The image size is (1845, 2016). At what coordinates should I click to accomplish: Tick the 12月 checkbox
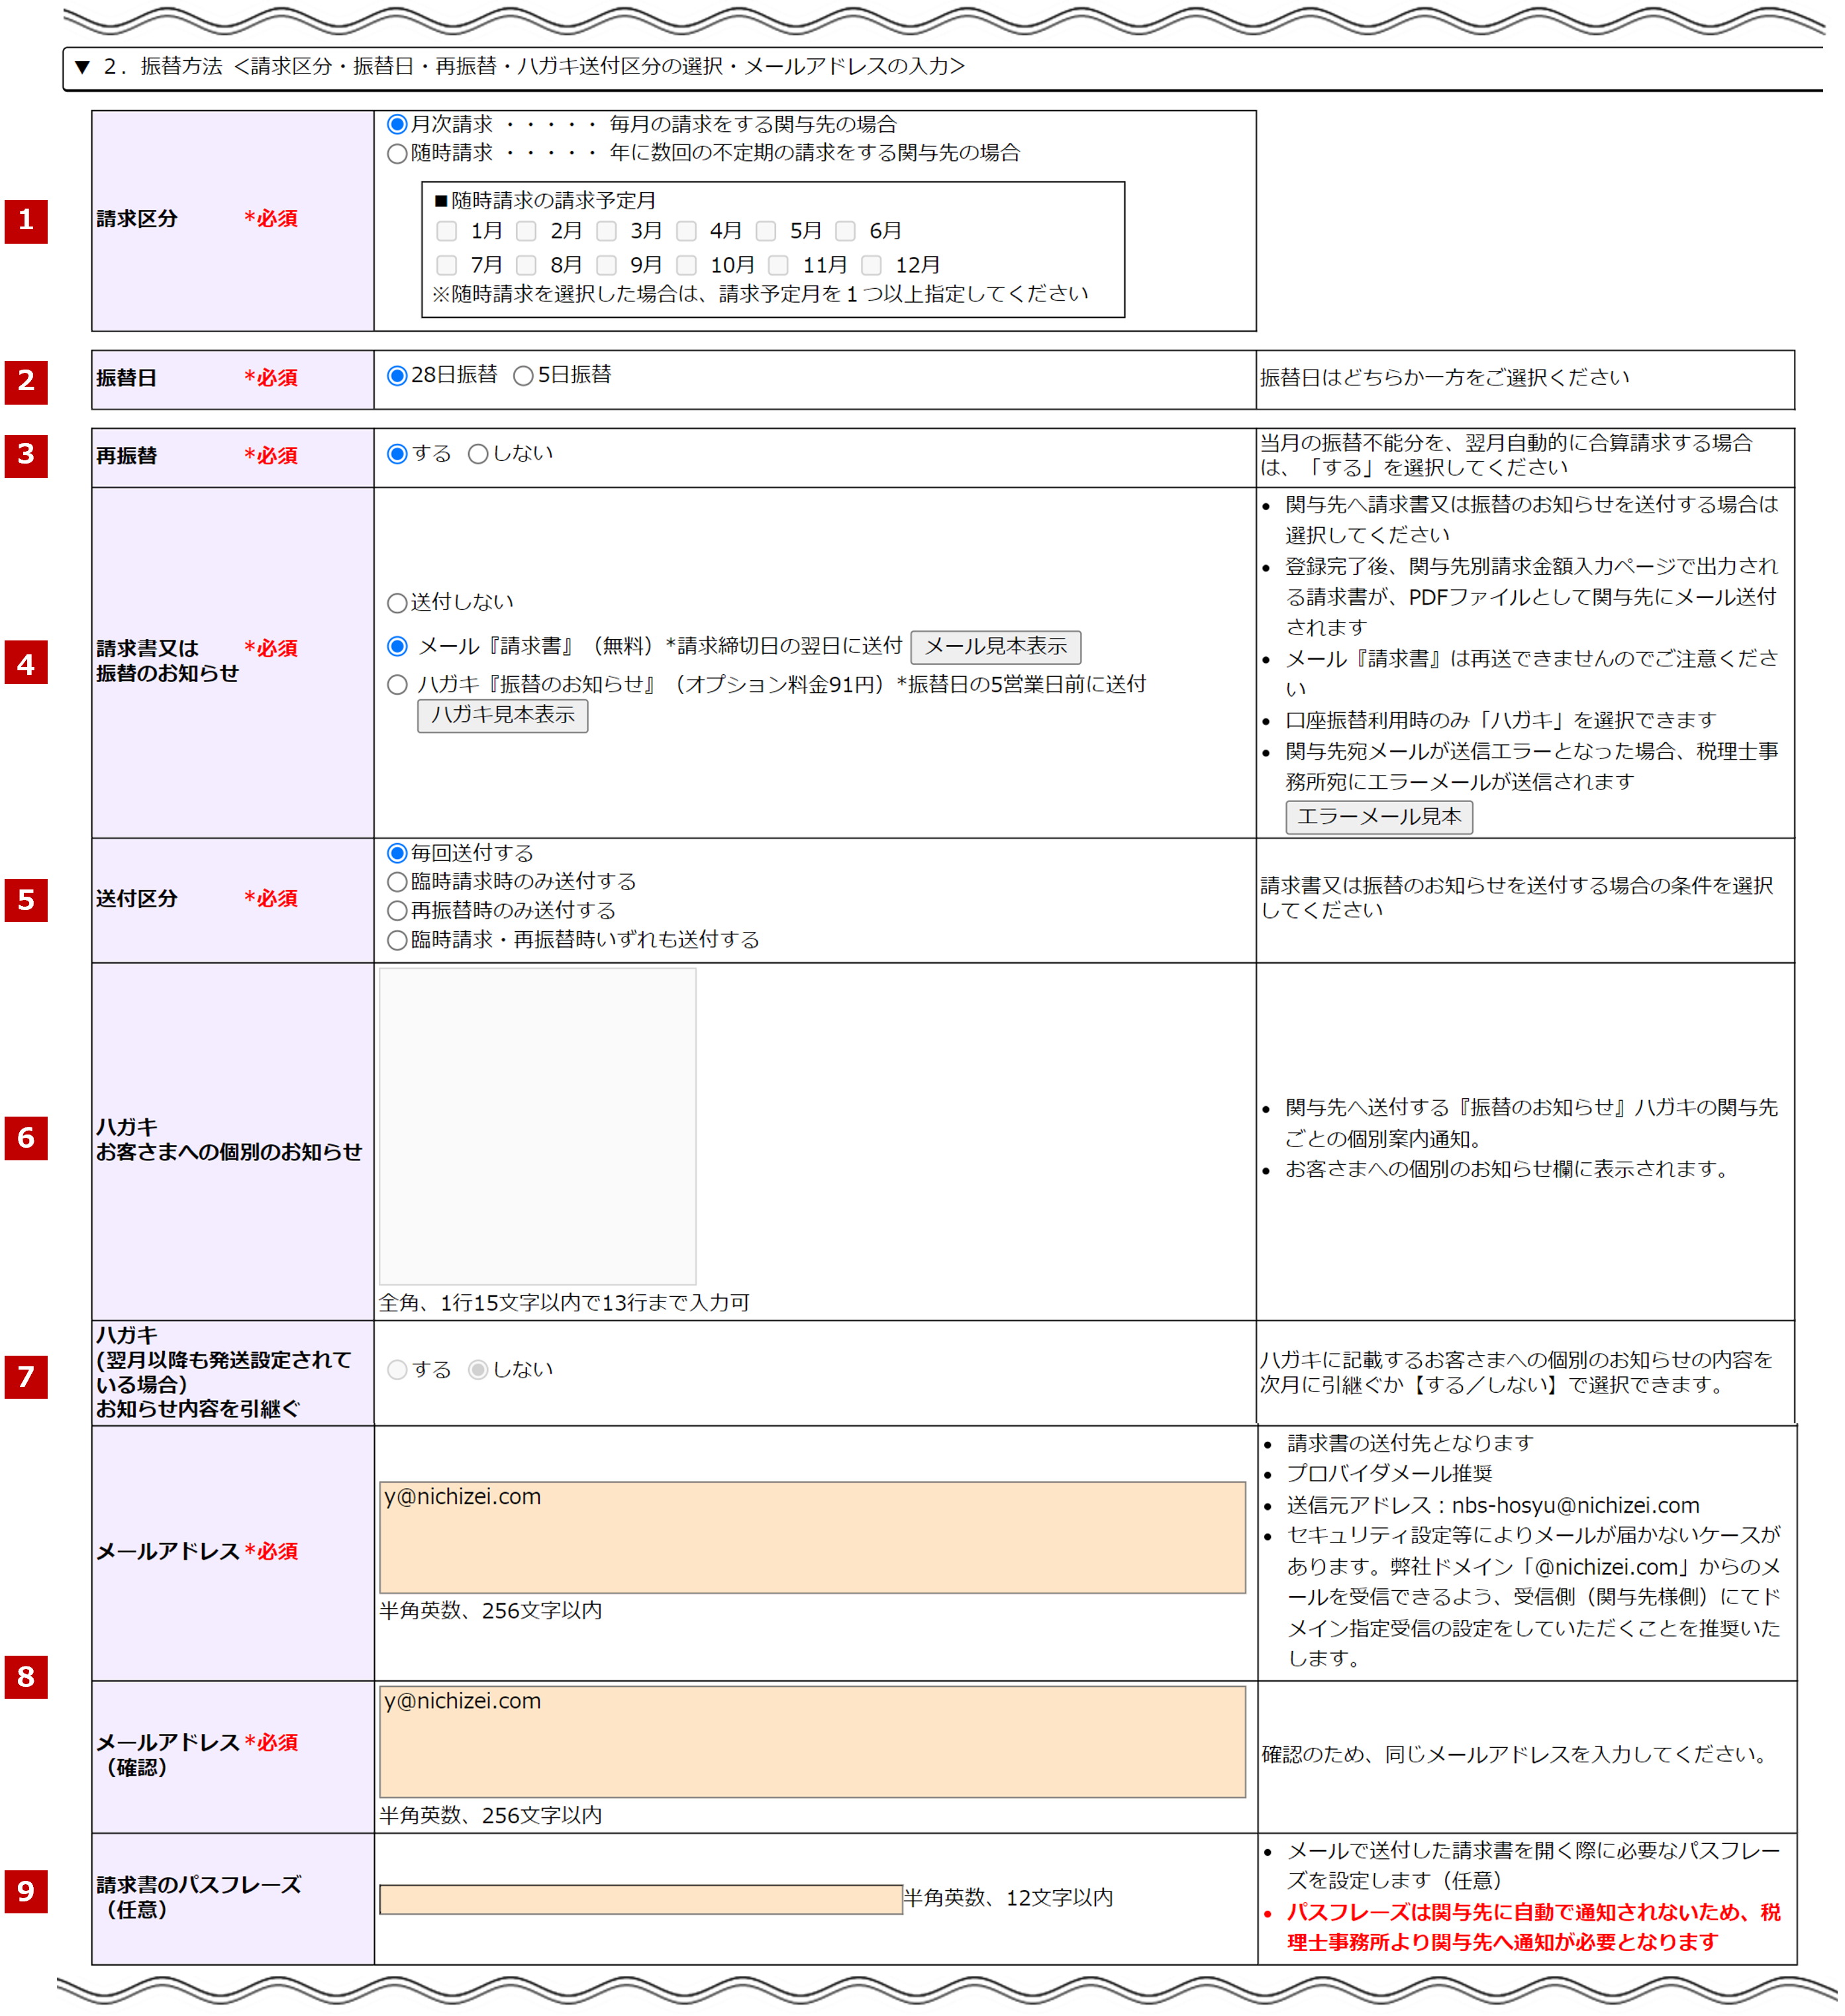(871, 266)
